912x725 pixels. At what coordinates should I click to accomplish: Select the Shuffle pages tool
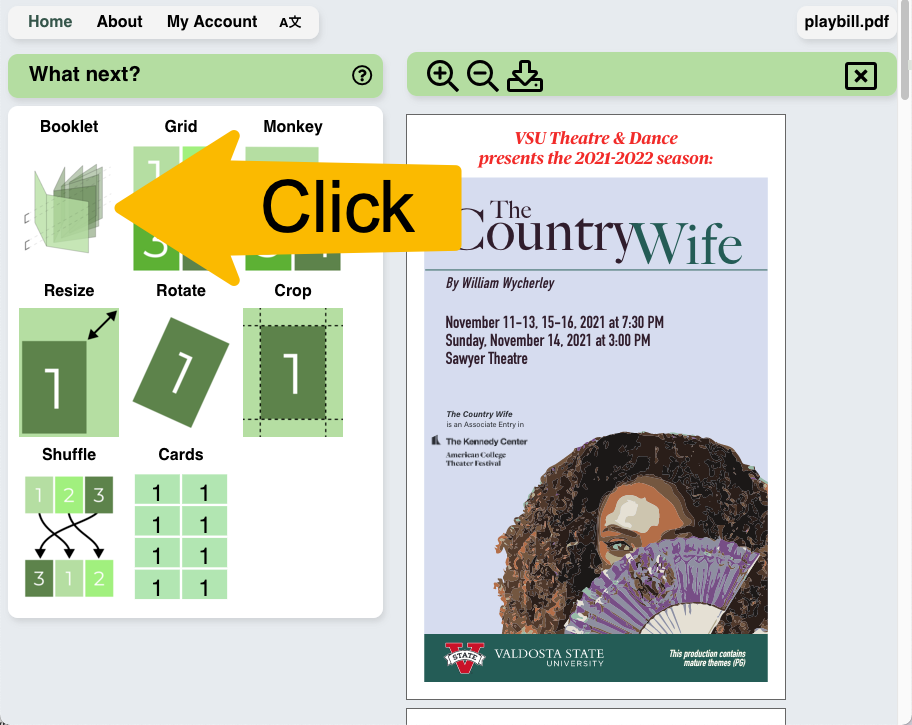pyautogui.click(x=69, y=536)
